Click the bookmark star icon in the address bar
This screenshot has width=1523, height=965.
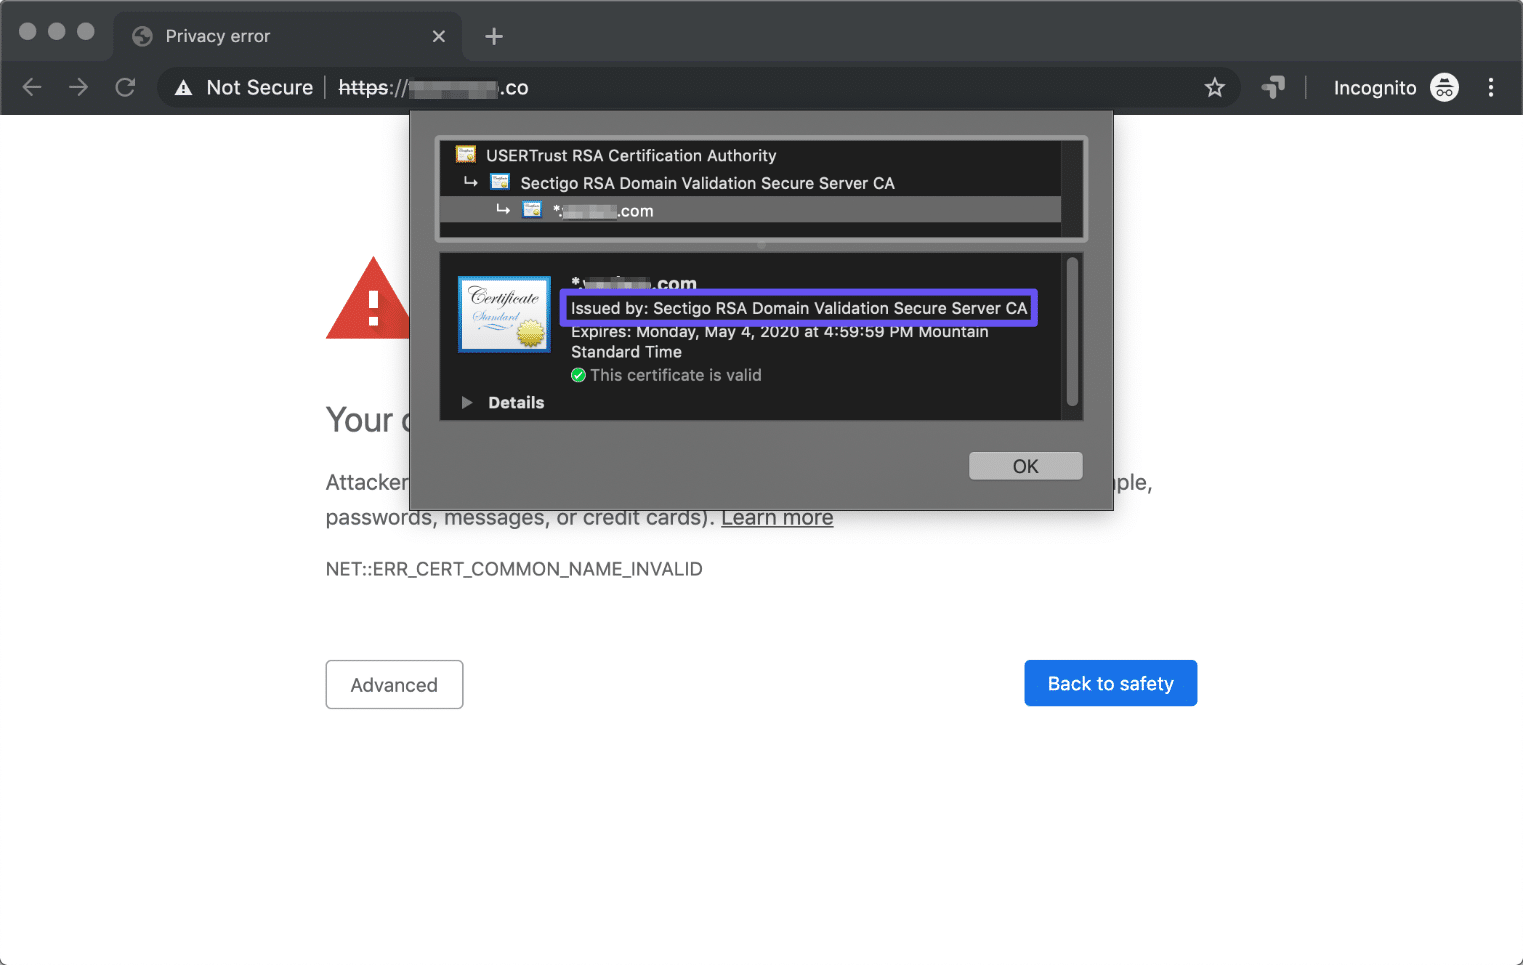(1214, 87)
